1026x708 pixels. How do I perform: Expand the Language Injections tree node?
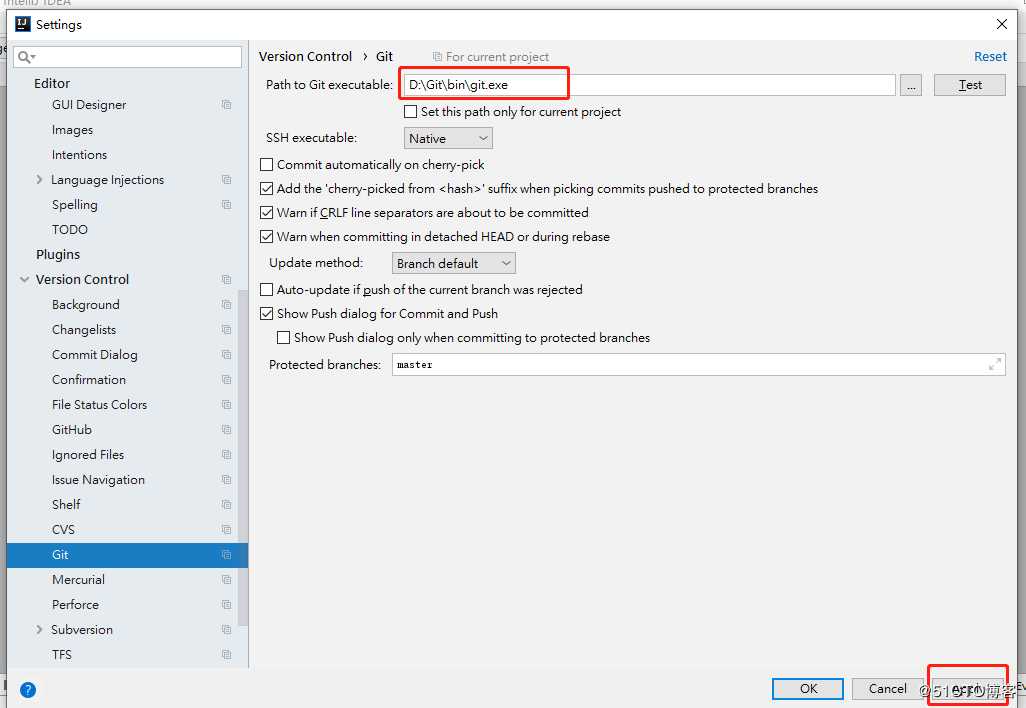(39, 179)
